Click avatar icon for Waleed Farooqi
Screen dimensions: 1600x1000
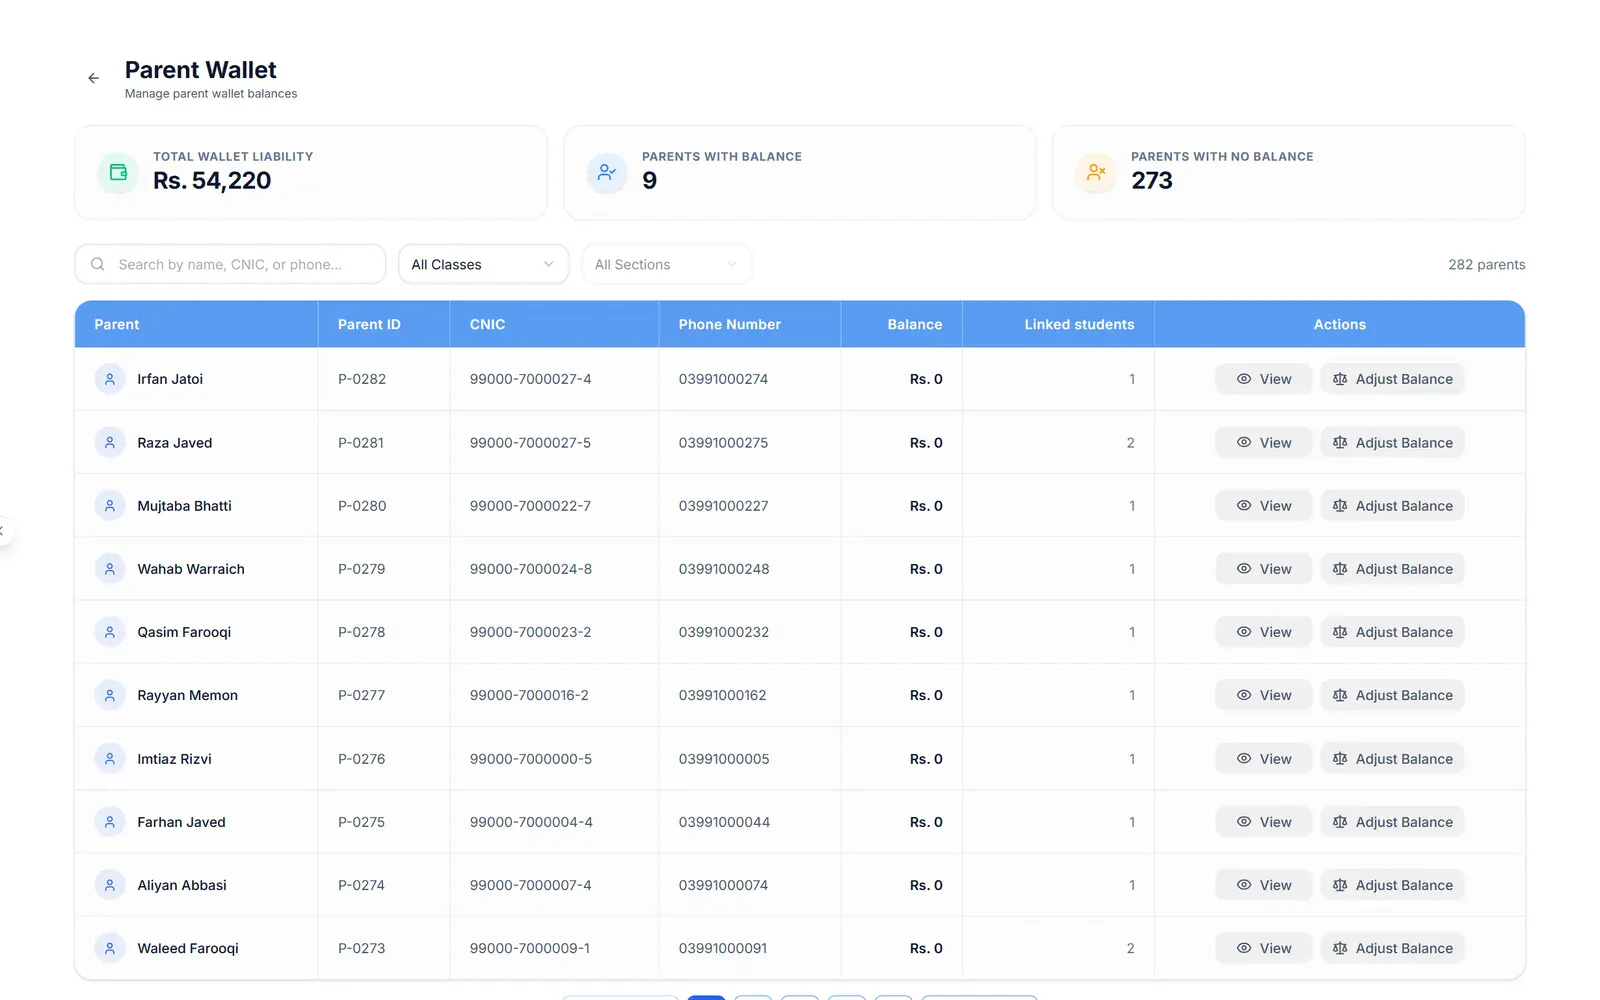click(110, 948)
